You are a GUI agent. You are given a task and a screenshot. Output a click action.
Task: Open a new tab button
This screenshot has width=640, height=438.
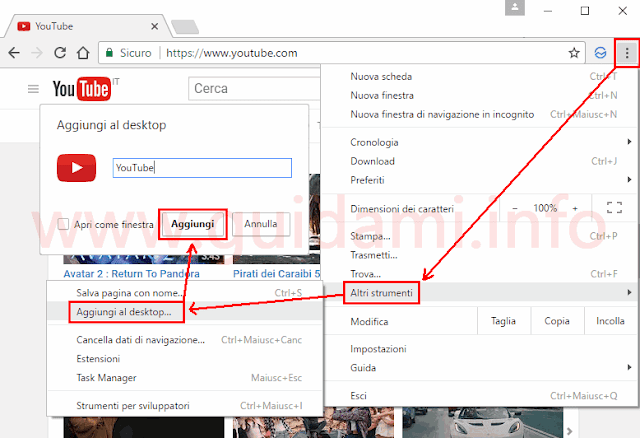click(x=185, y=27)
